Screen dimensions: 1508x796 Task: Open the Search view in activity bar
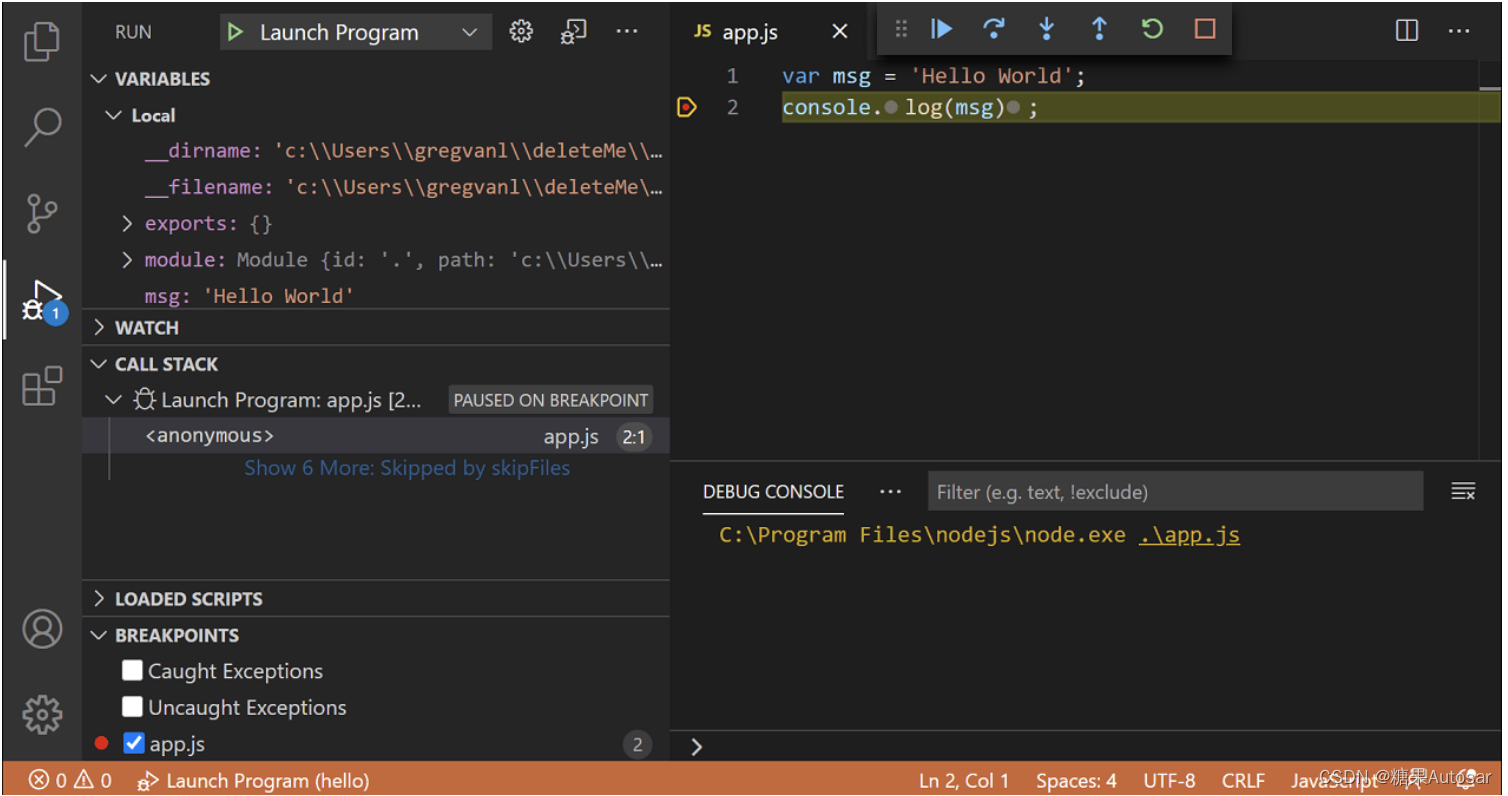click(41, 127)
